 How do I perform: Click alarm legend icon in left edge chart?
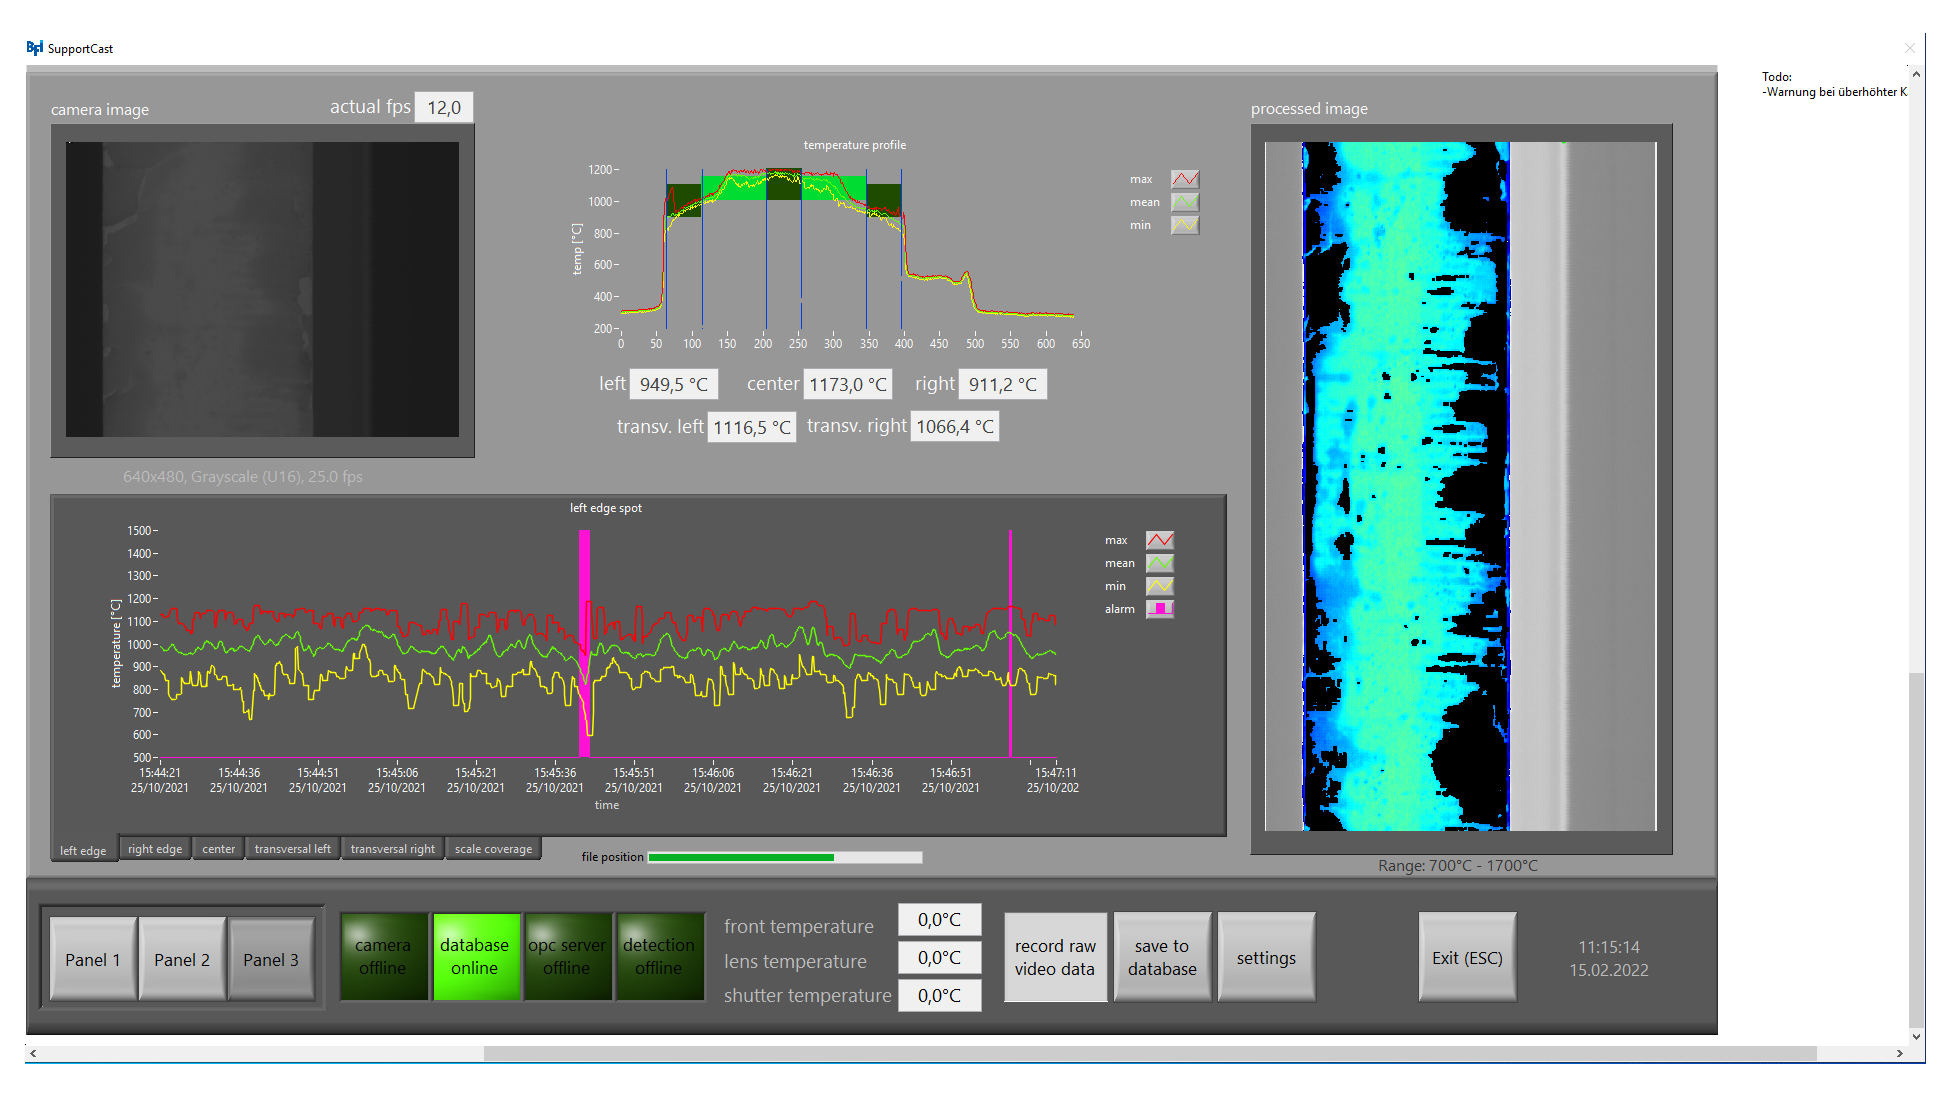click(1160, 609)
